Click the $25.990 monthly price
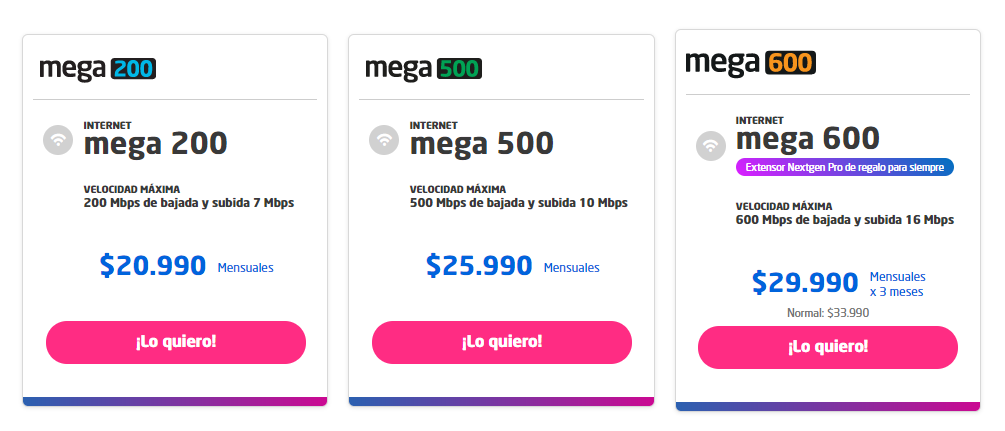Viewport: 1005px width, 431px height. click(x=479, y=266)
